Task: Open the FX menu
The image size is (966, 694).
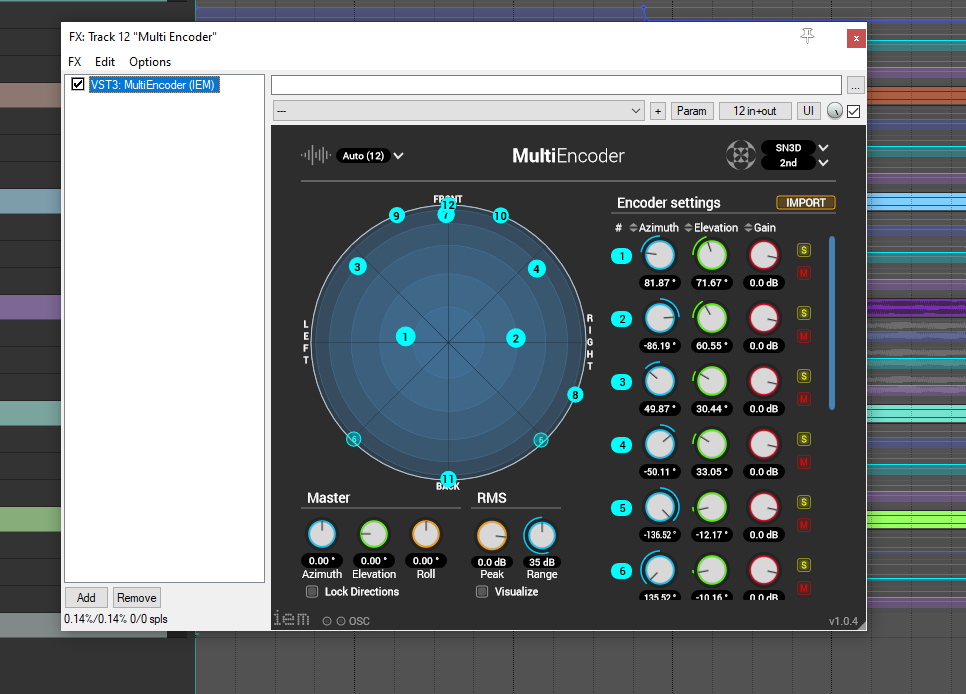Action: tap(75, 62)
